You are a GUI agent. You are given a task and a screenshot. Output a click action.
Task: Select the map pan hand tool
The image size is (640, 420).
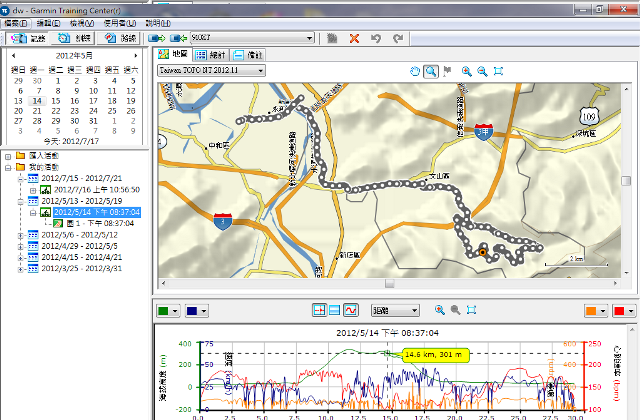coord(414,71)
